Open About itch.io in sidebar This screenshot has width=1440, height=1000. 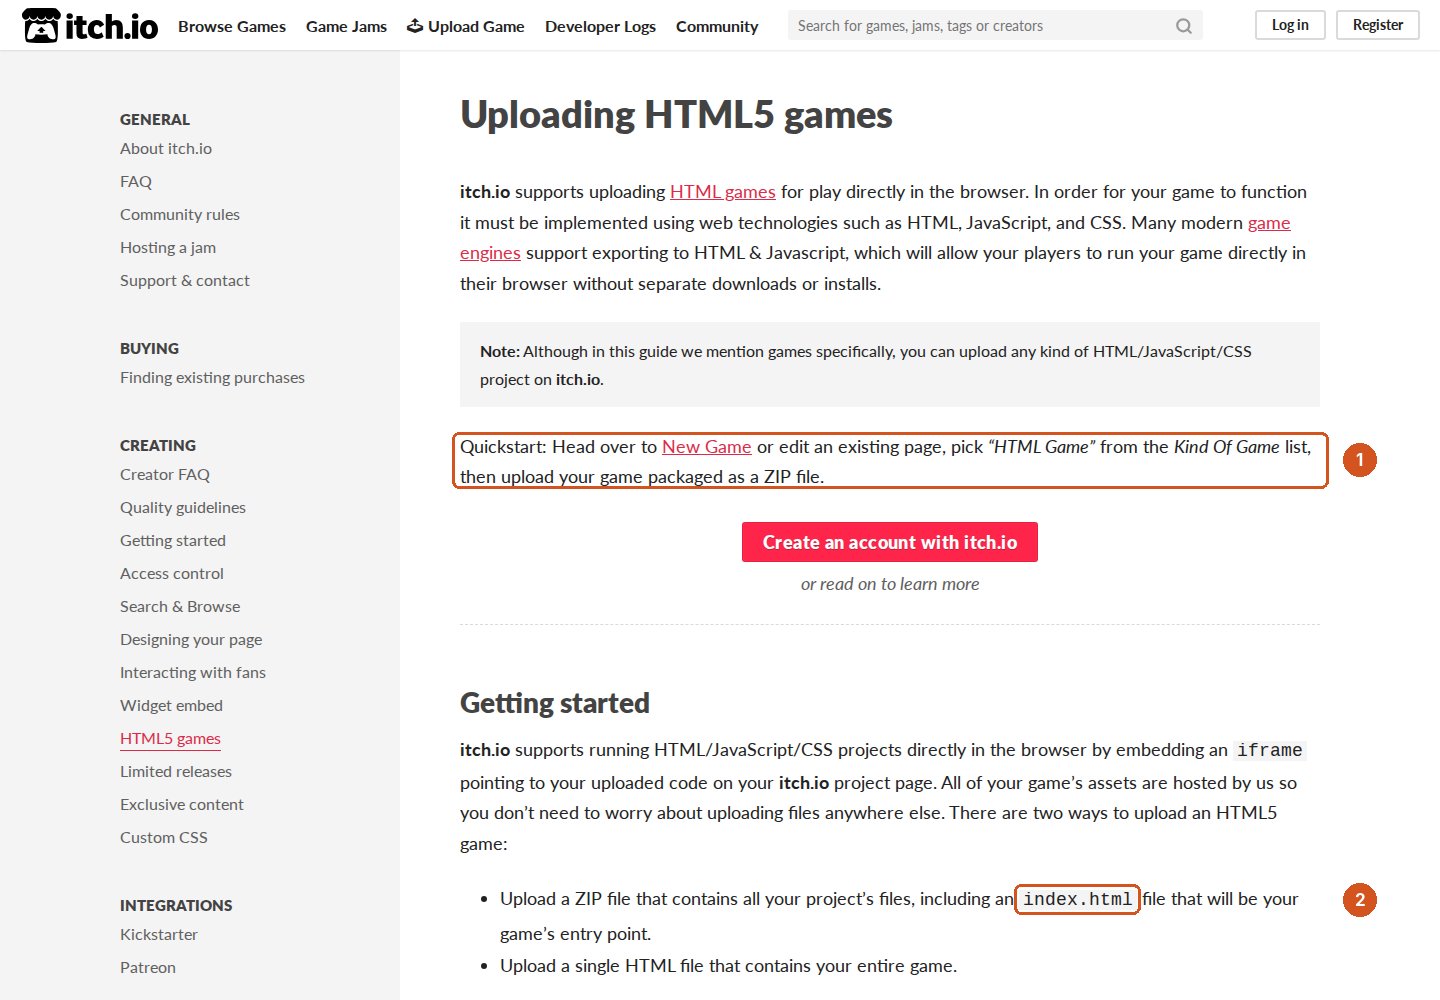pos(166,148)
